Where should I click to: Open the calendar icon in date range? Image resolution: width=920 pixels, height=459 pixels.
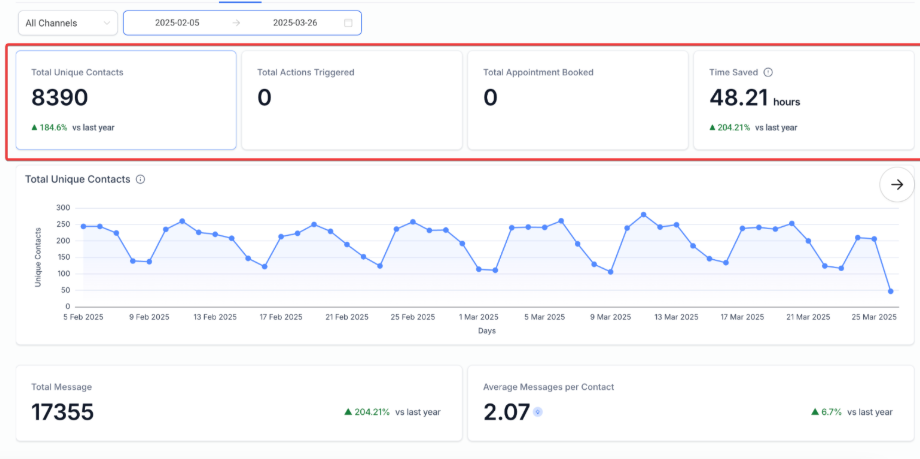[x=348, y=23]
